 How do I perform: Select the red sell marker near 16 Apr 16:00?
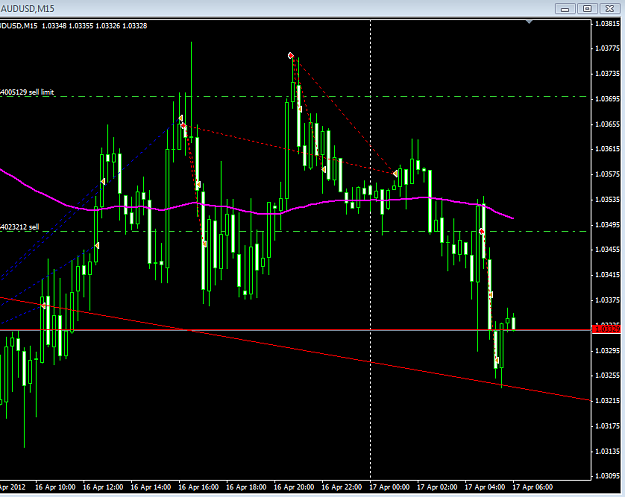(183, 126)
